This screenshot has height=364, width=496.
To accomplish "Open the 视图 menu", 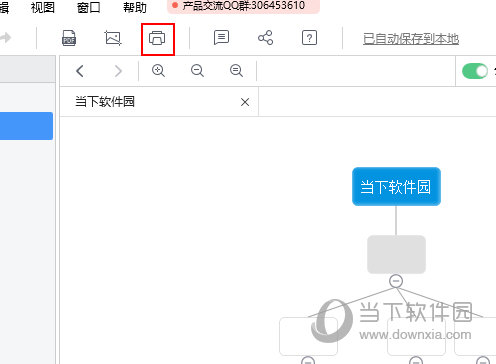I will pos(43,7).
